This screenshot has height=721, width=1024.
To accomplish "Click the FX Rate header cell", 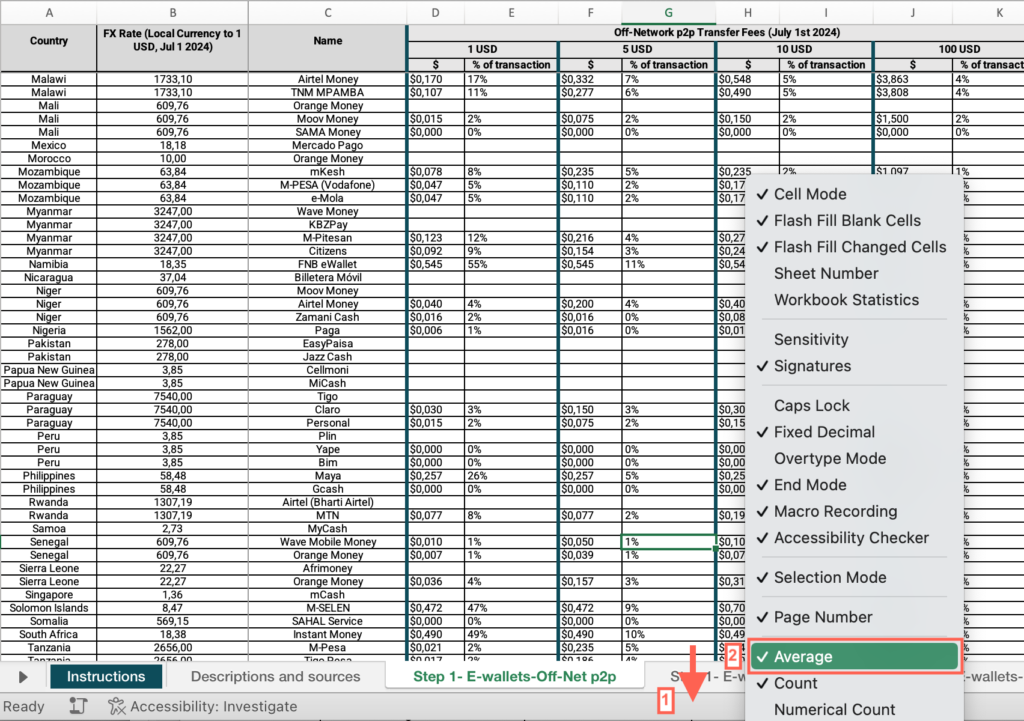I will [172, 48].
